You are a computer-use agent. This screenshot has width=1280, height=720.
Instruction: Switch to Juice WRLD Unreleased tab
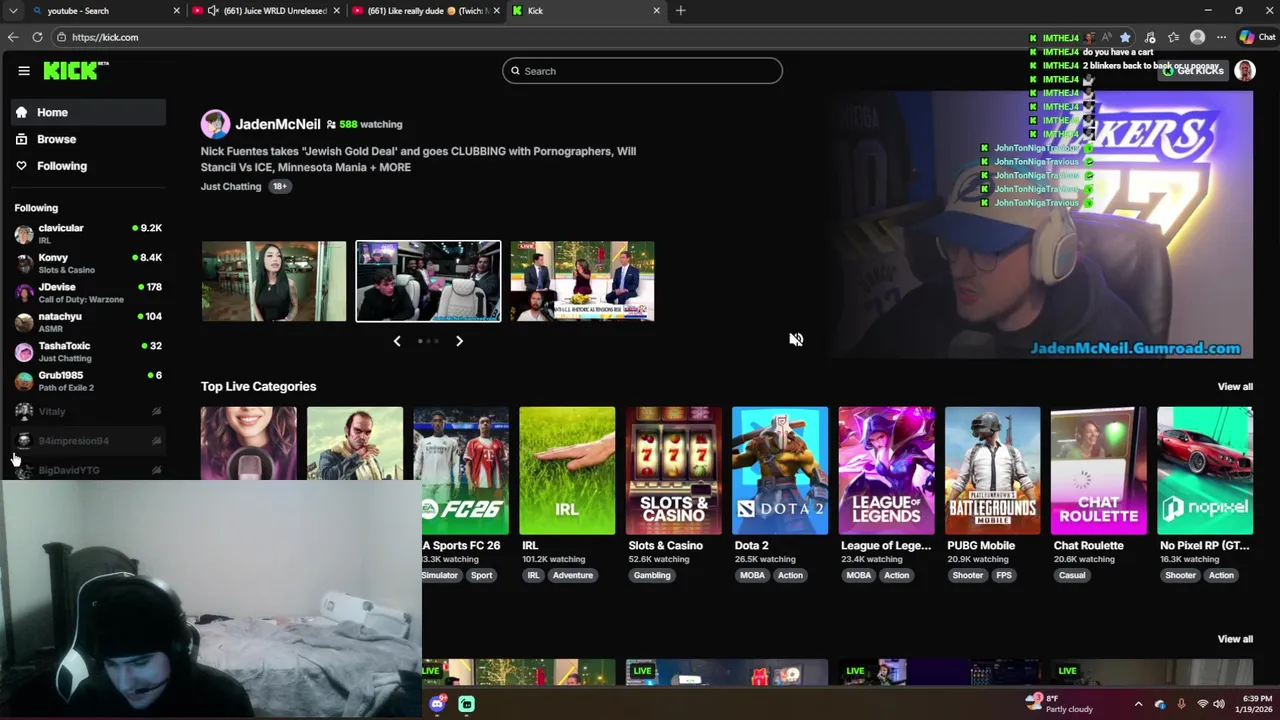266,11
